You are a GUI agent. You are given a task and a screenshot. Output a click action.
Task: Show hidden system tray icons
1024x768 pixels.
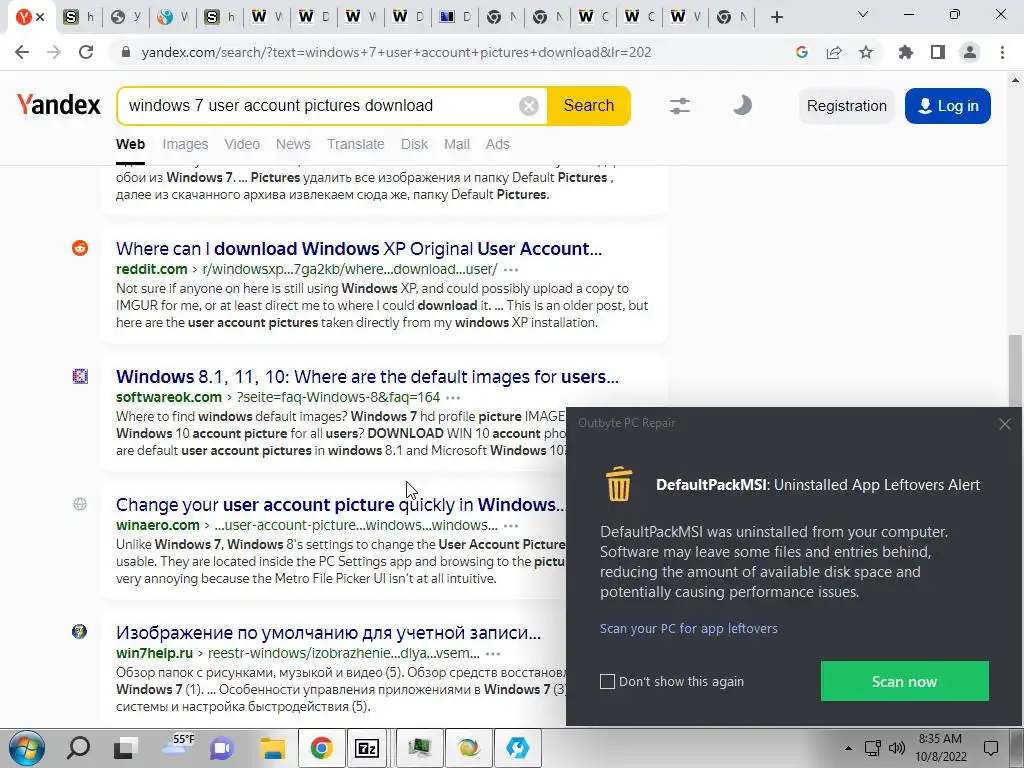(x=848, y=748)
